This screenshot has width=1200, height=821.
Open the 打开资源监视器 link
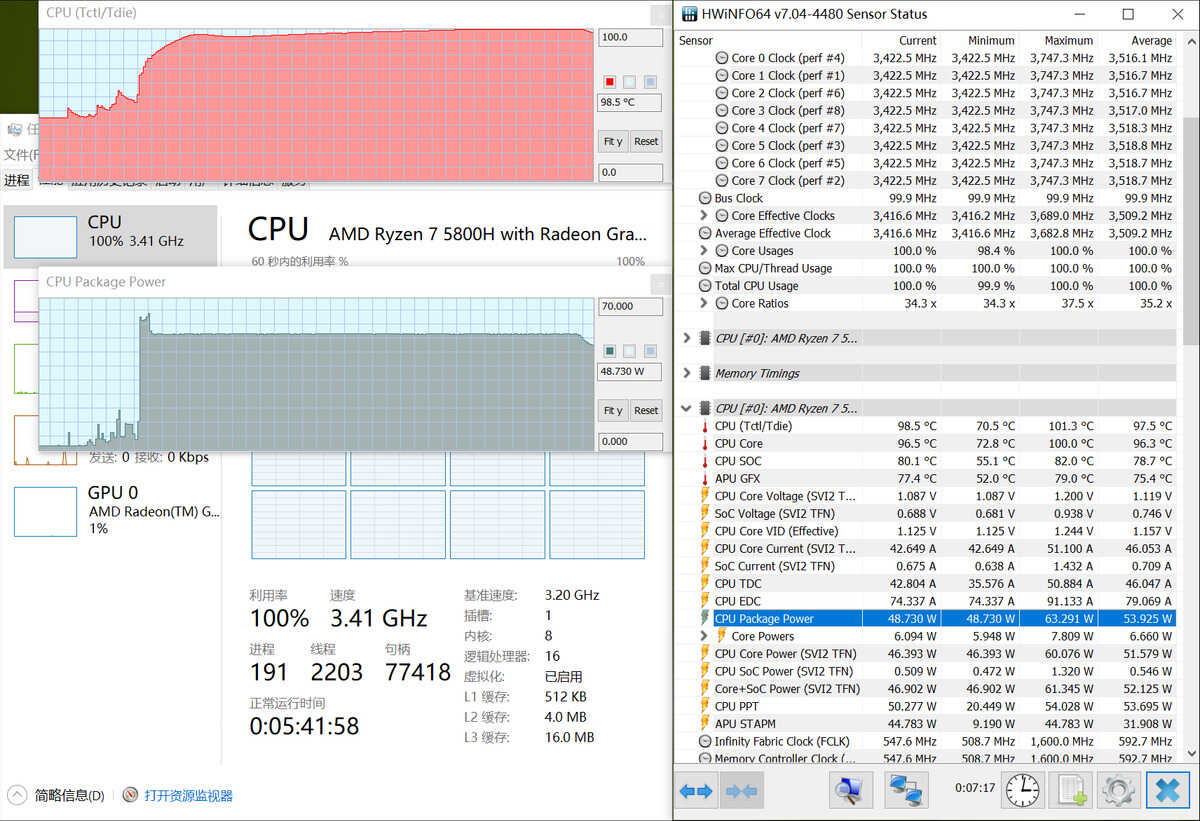coord(188,796)
